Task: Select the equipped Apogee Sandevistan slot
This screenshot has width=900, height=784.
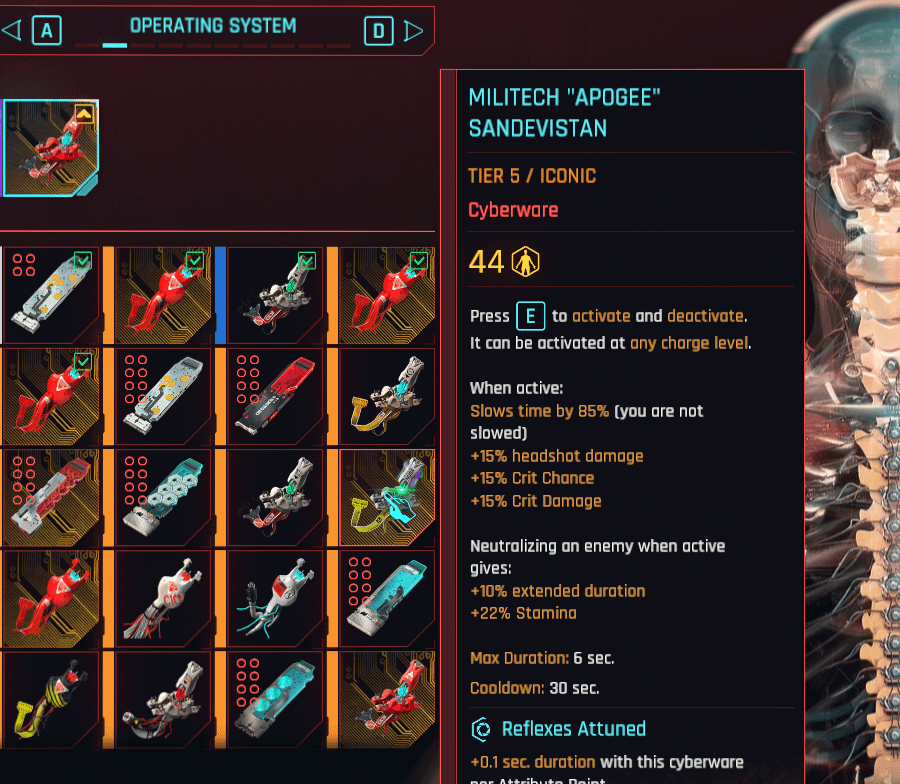Action: pyautogui.click(x=51, y=148)
